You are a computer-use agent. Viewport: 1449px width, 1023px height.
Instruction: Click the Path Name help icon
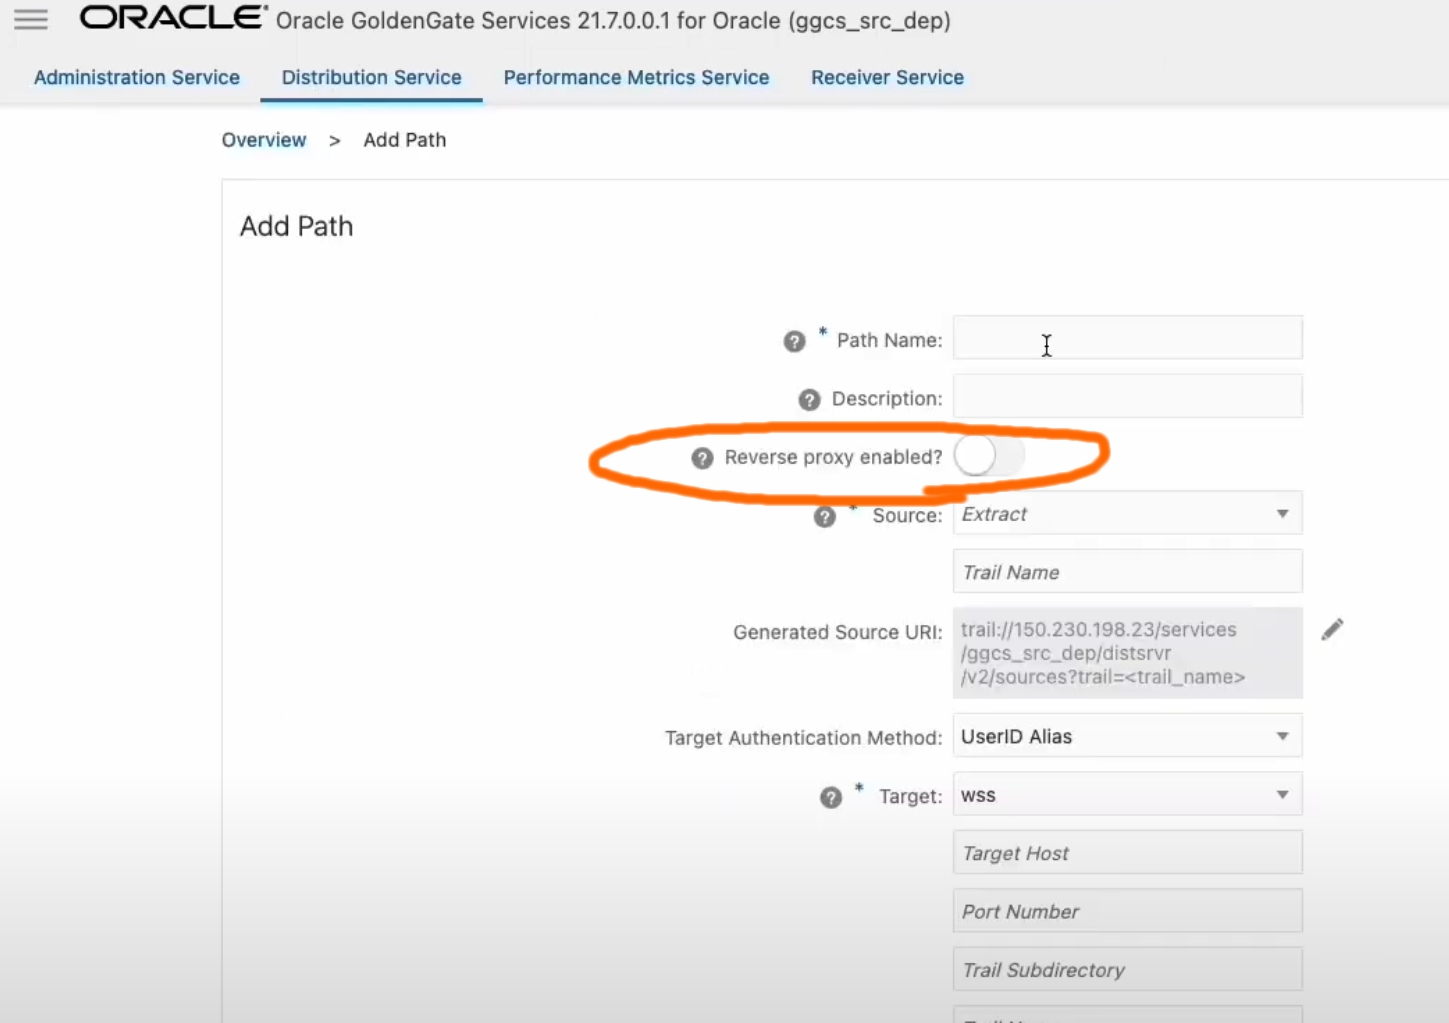pos(794,342)
